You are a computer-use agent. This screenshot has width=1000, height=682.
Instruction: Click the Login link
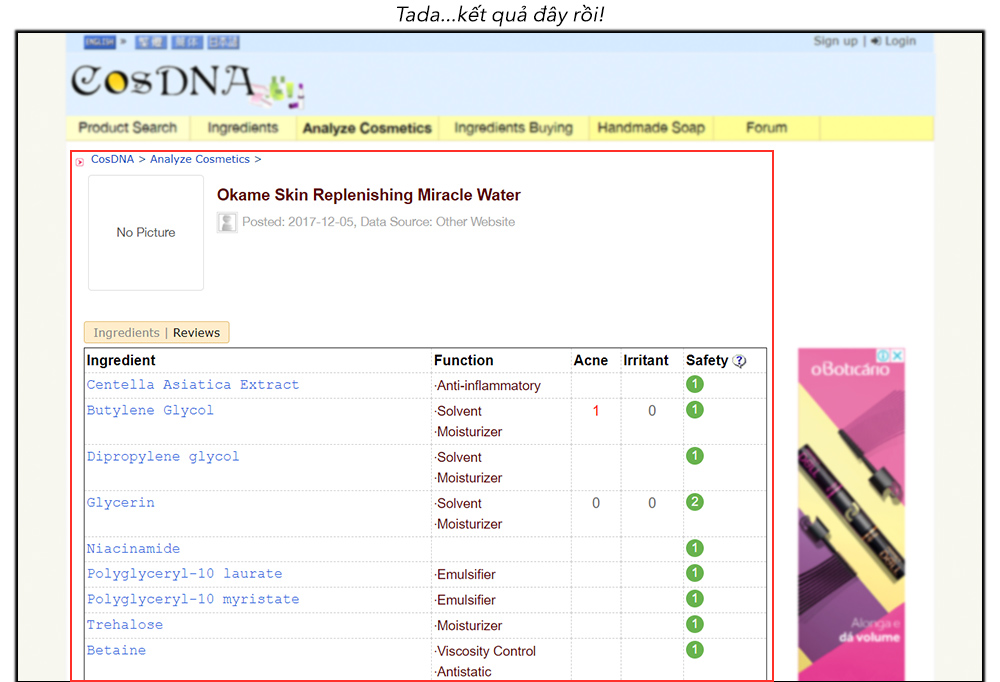click(893, 41)
